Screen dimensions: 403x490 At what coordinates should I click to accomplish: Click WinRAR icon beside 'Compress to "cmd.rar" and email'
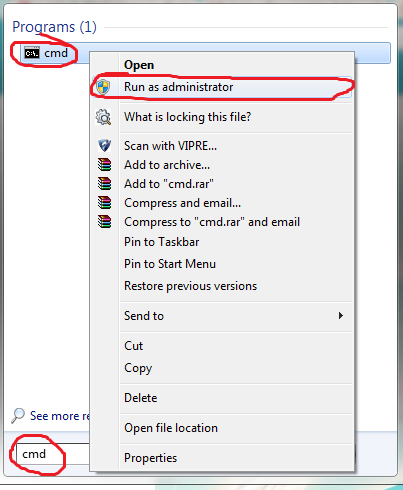pyautogui.click(x=104, y=222)
